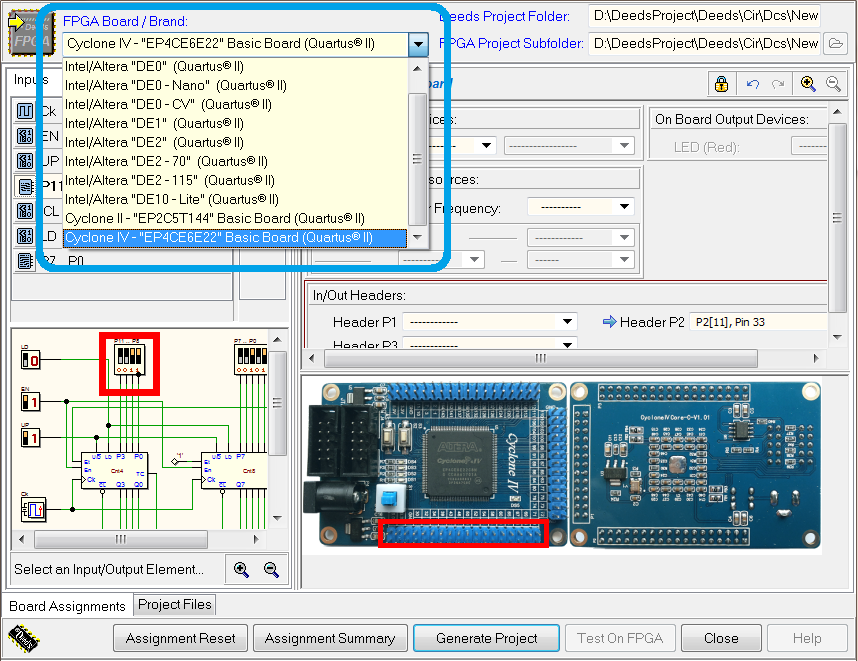Image resolution: width=858 pixels, height=661 pixels.
Task: Switch to Board Assignments tab
Action: 67,606
